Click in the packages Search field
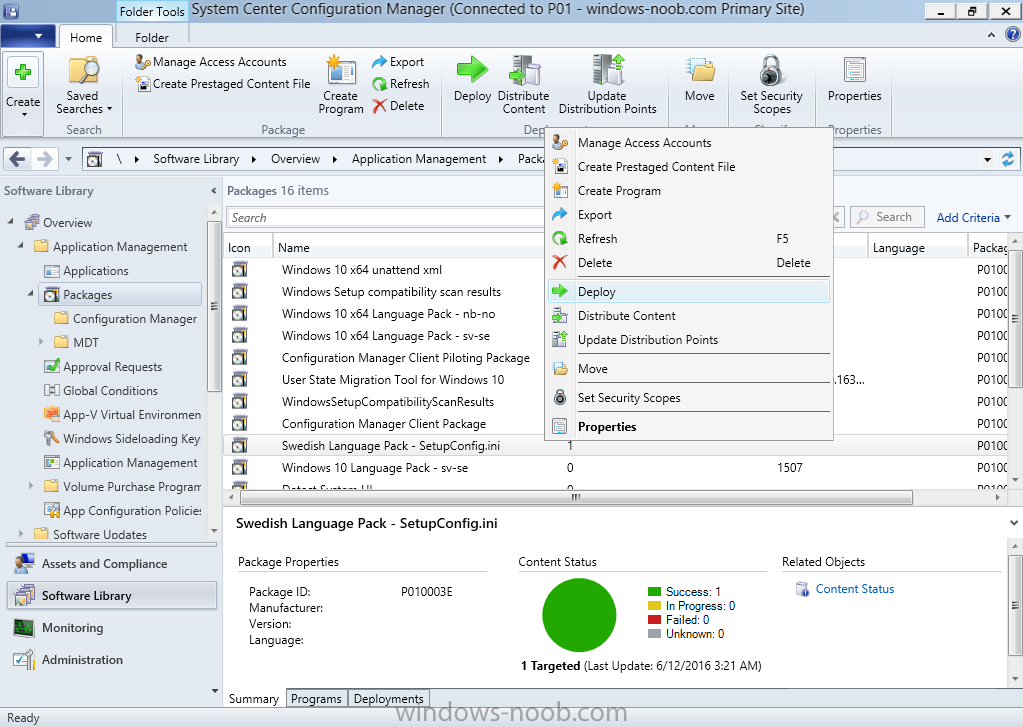 [x=385, y=217]
